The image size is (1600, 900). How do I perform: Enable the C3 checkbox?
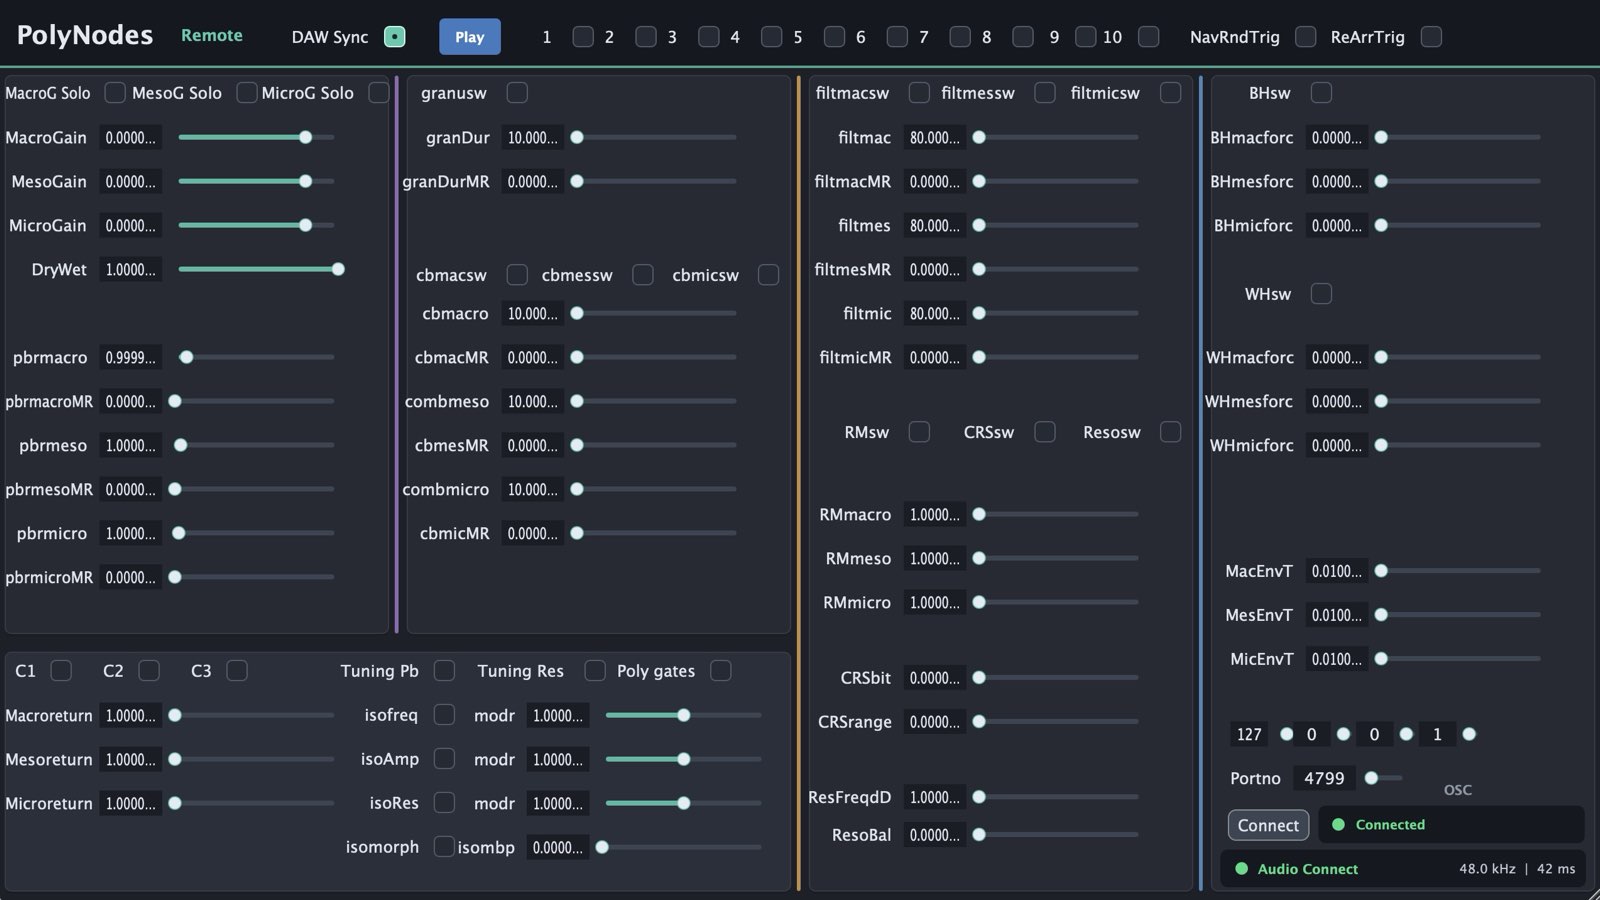[x=237, y=671]
